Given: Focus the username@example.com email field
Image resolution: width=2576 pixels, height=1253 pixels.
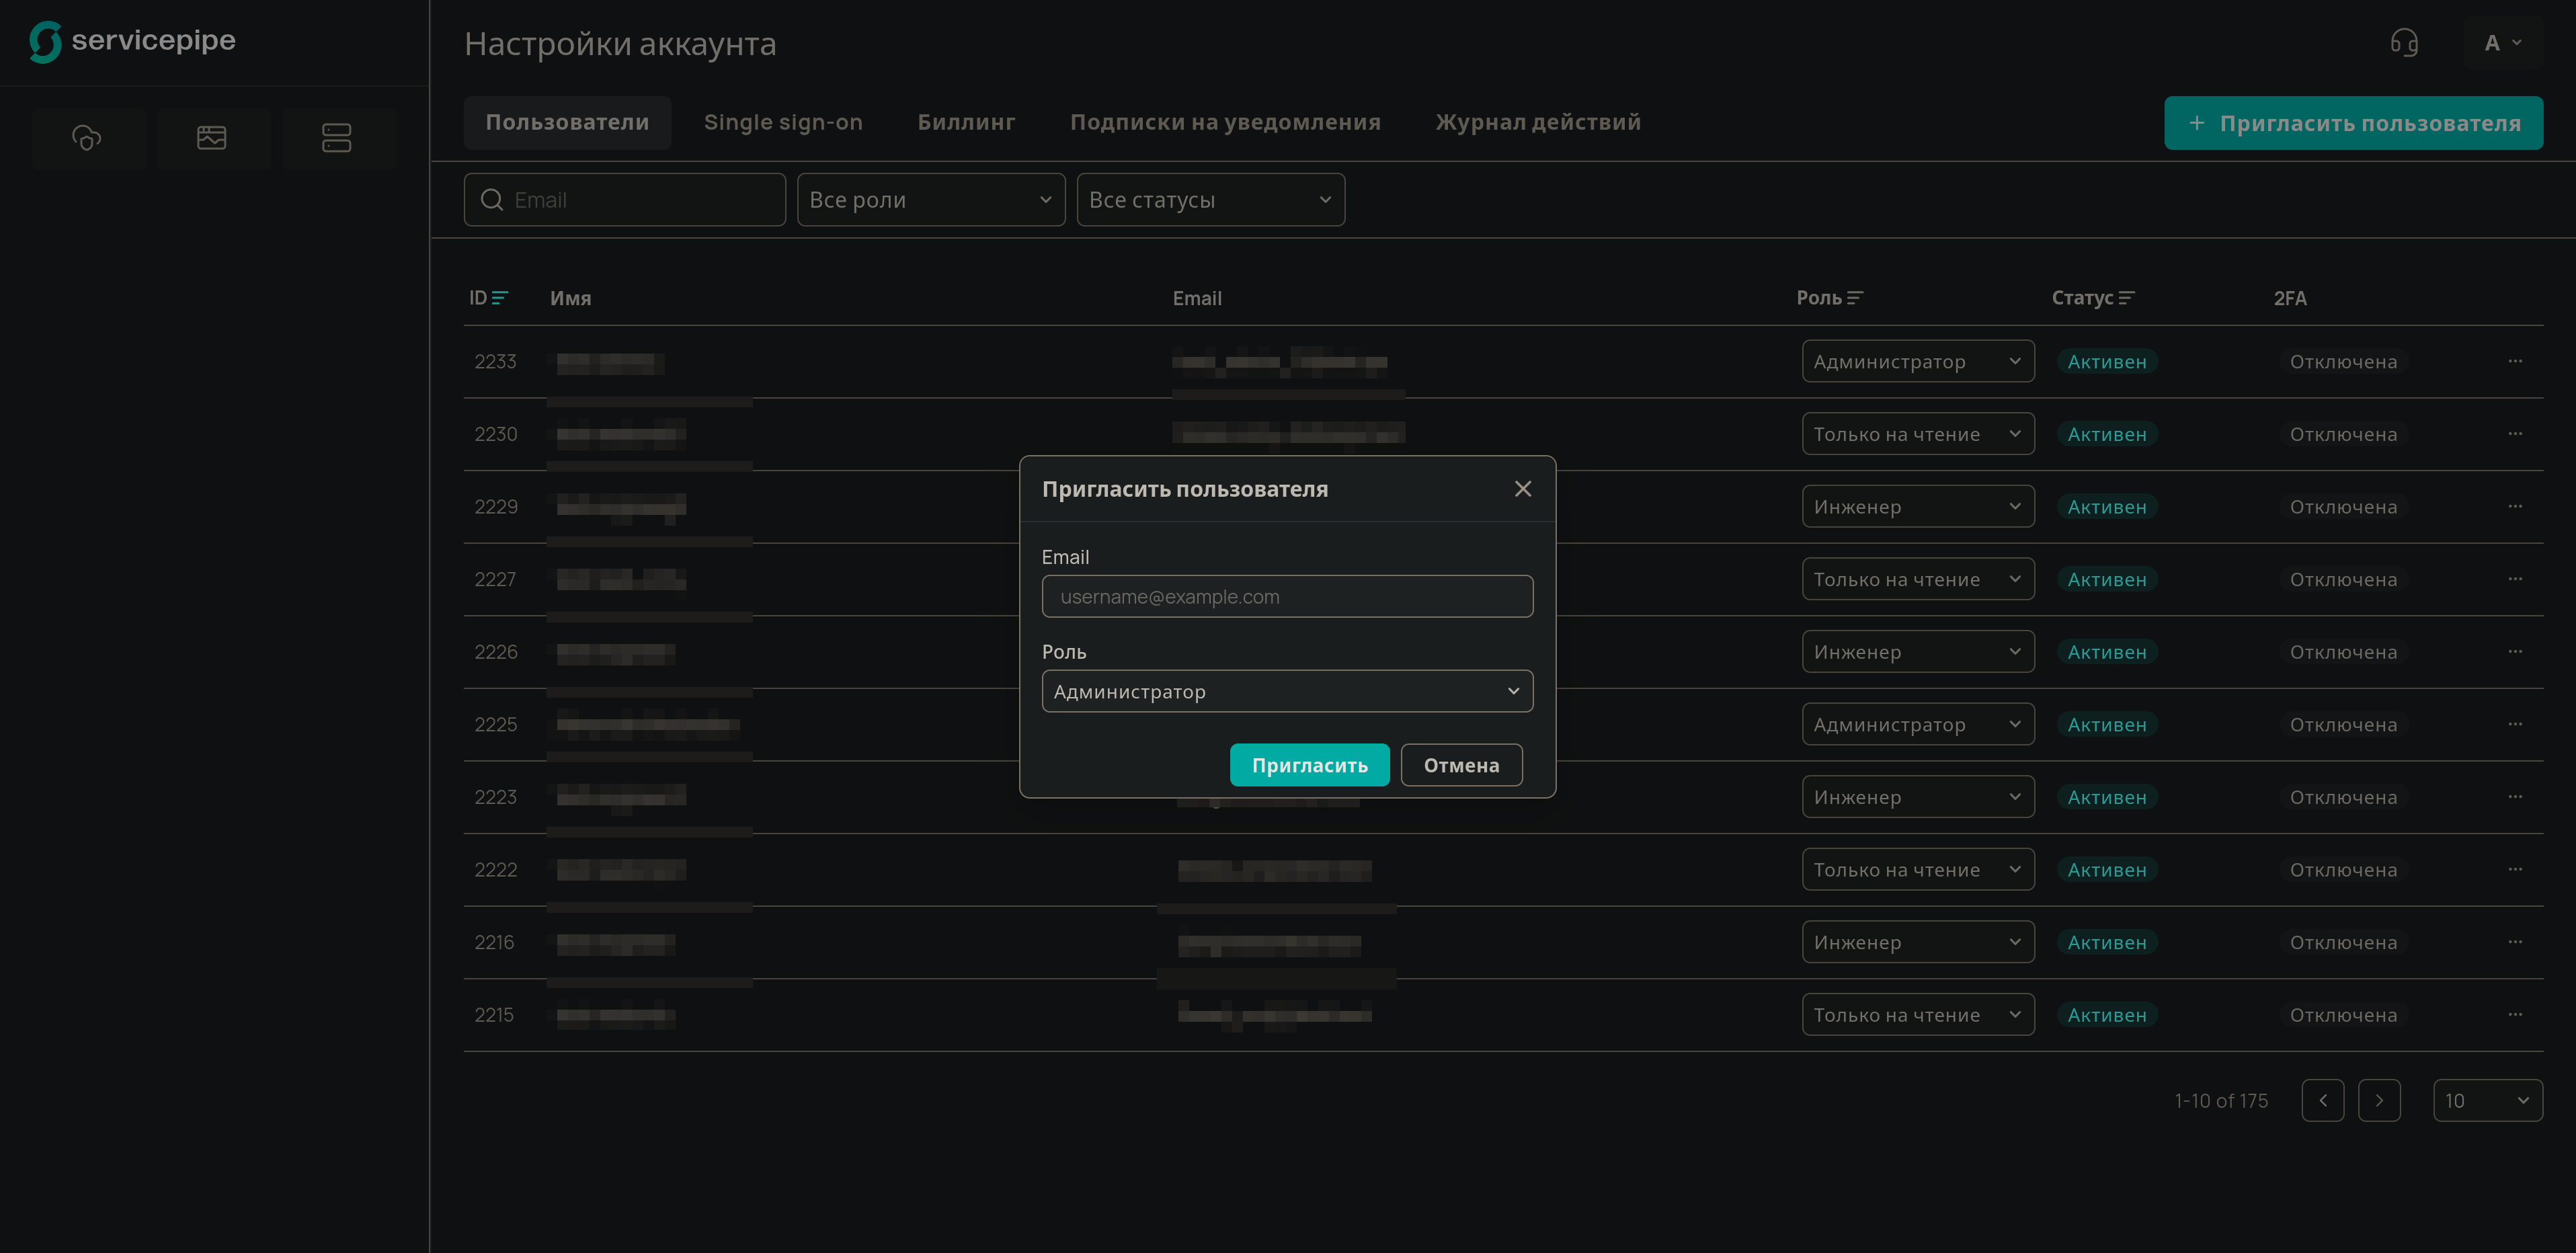Looking at the screenshot, I should coord(1287,596).
